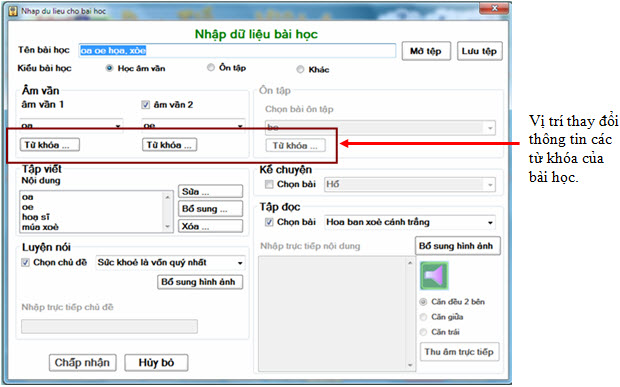
Task: Select the 'Khác' lesson type radio
Action: pyautogui.click(x=300, y=70)
